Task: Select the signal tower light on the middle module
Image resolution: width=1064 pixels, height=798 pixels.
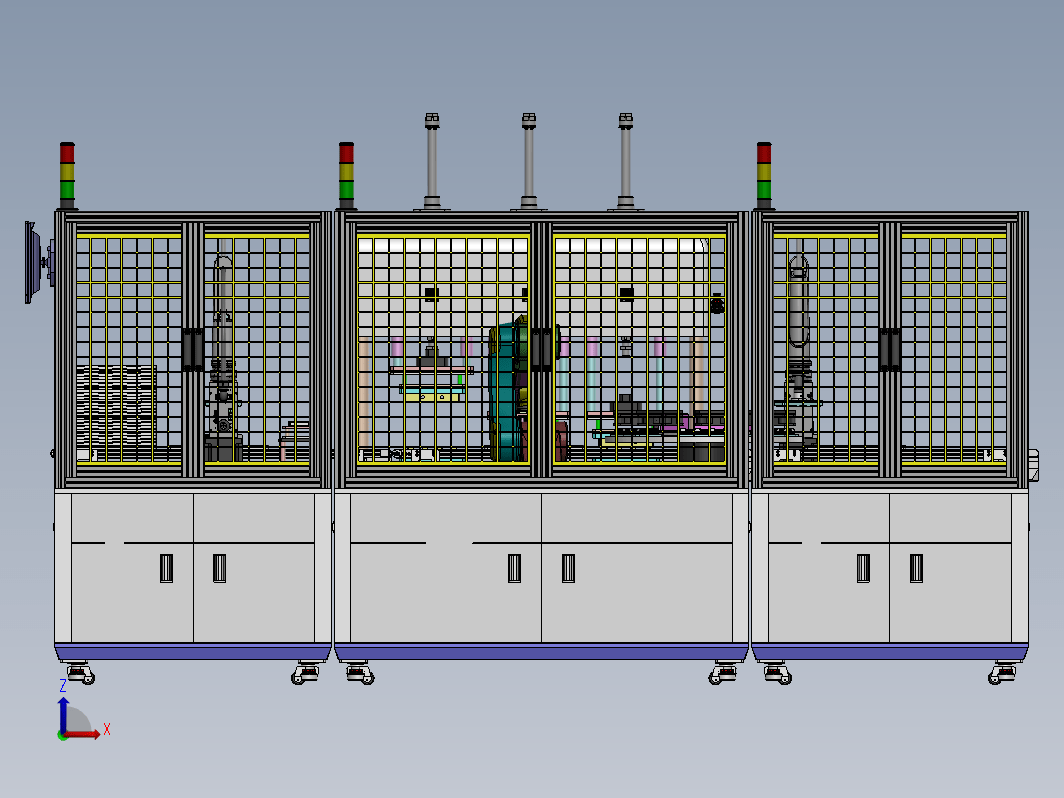Action: point(346,175)
